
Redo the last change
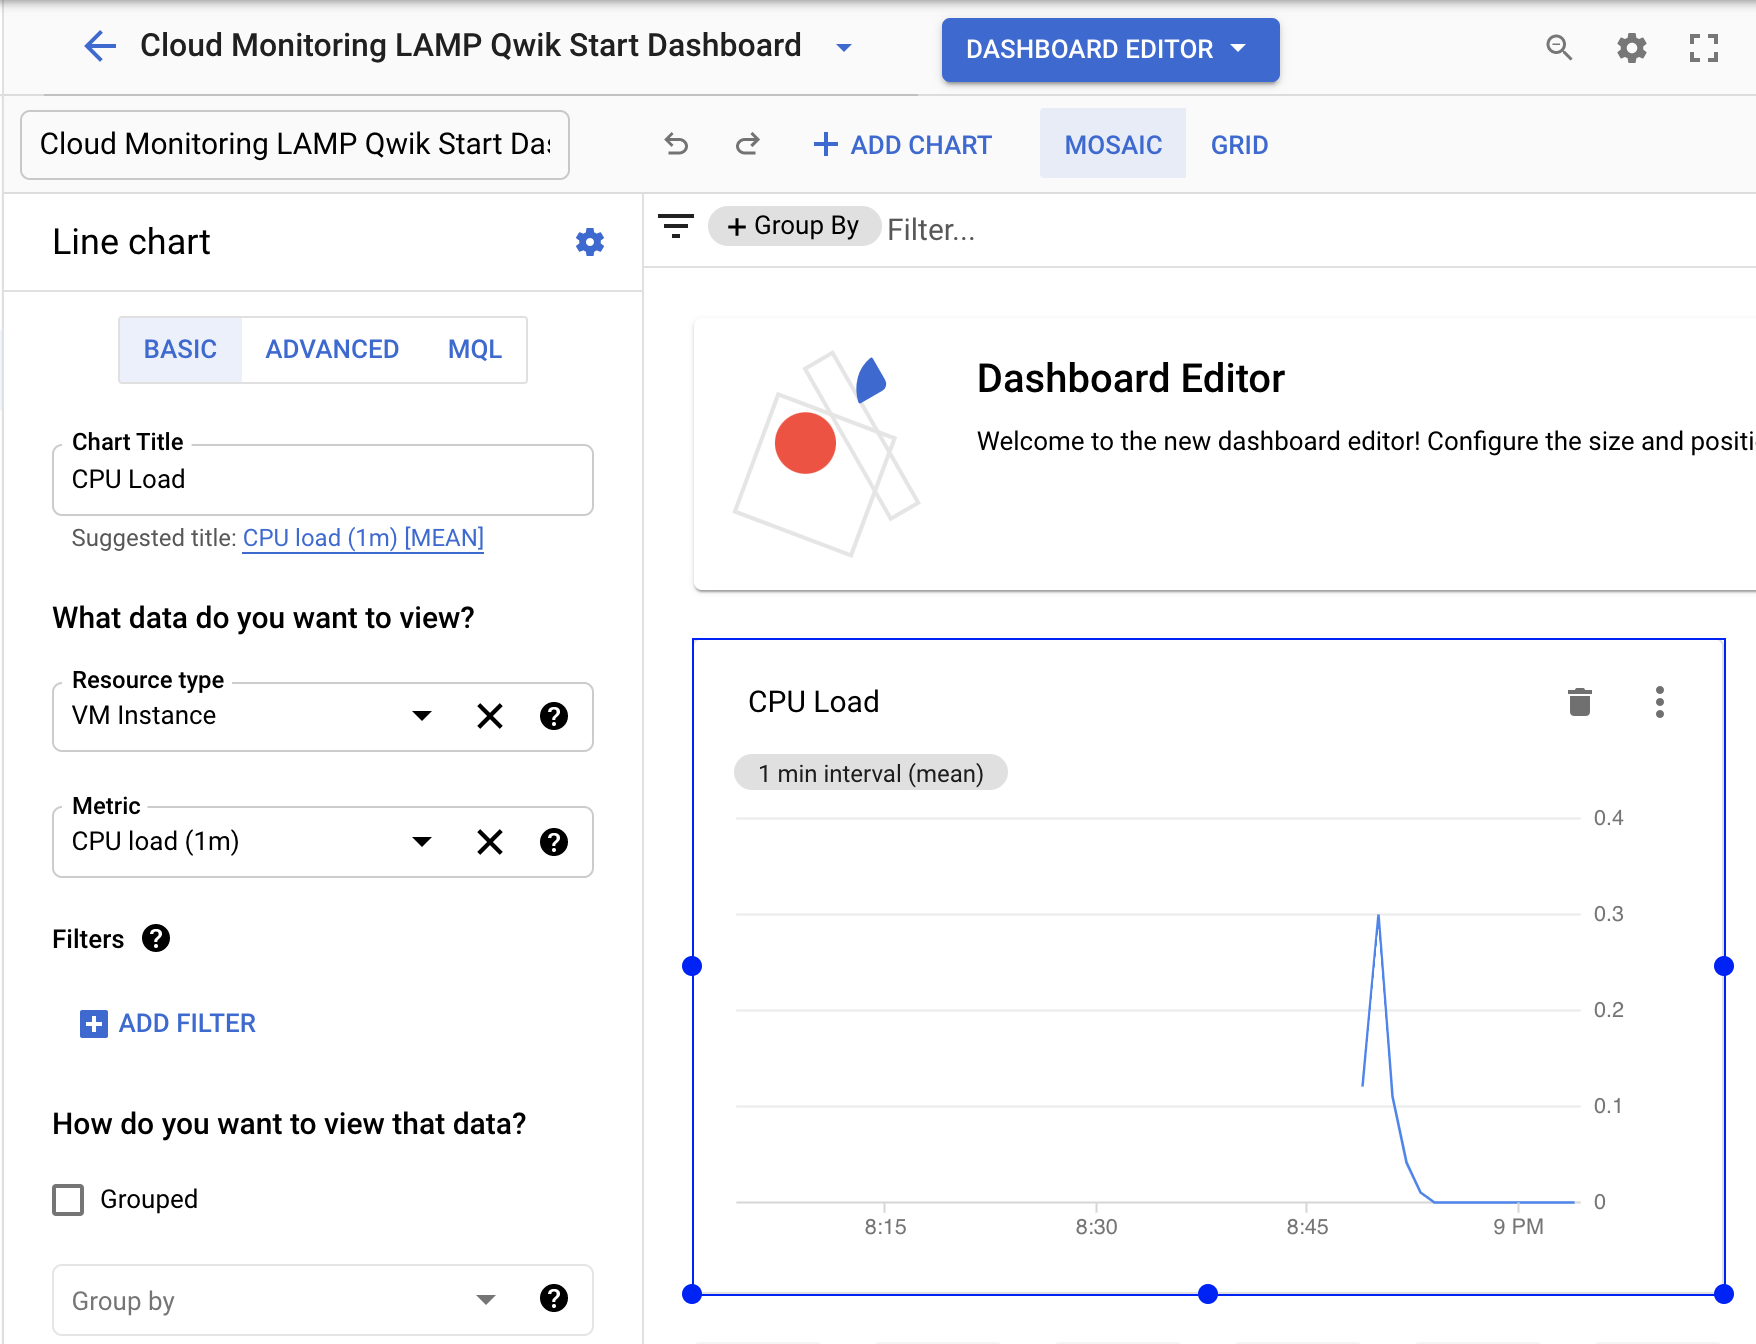747,145
